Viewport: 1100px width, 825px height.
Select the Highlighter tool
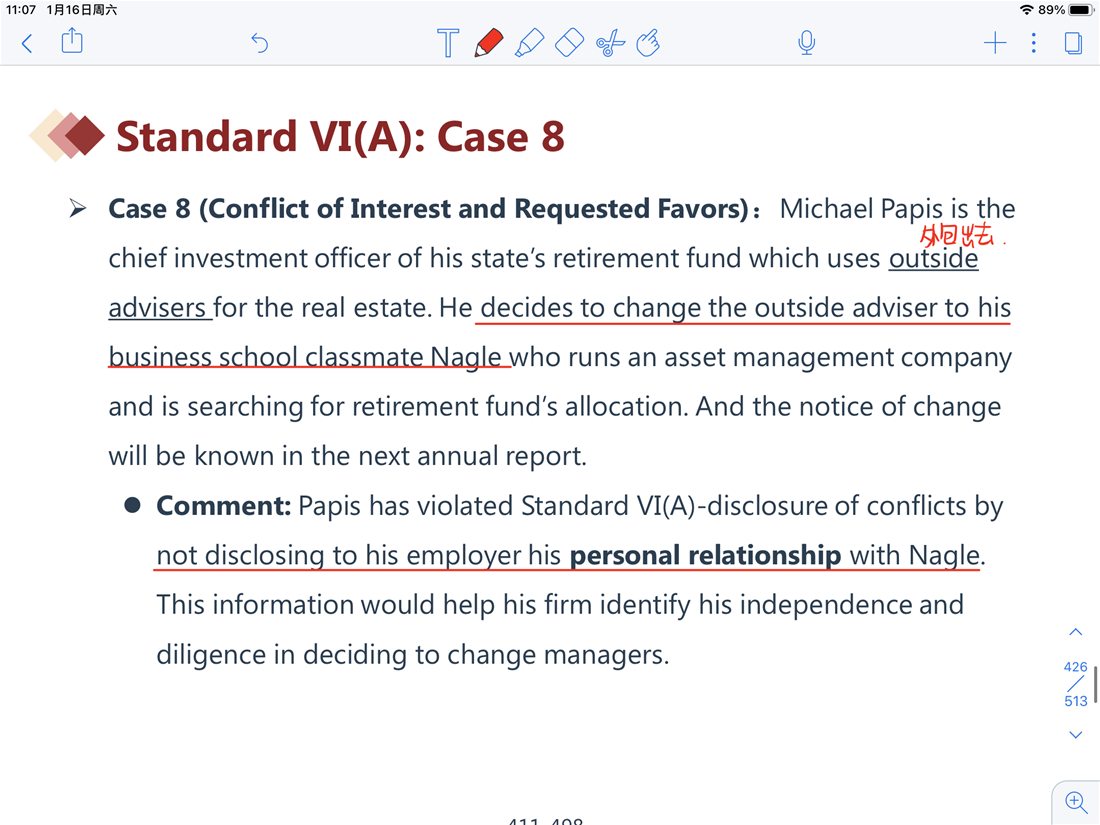(530, 42)
